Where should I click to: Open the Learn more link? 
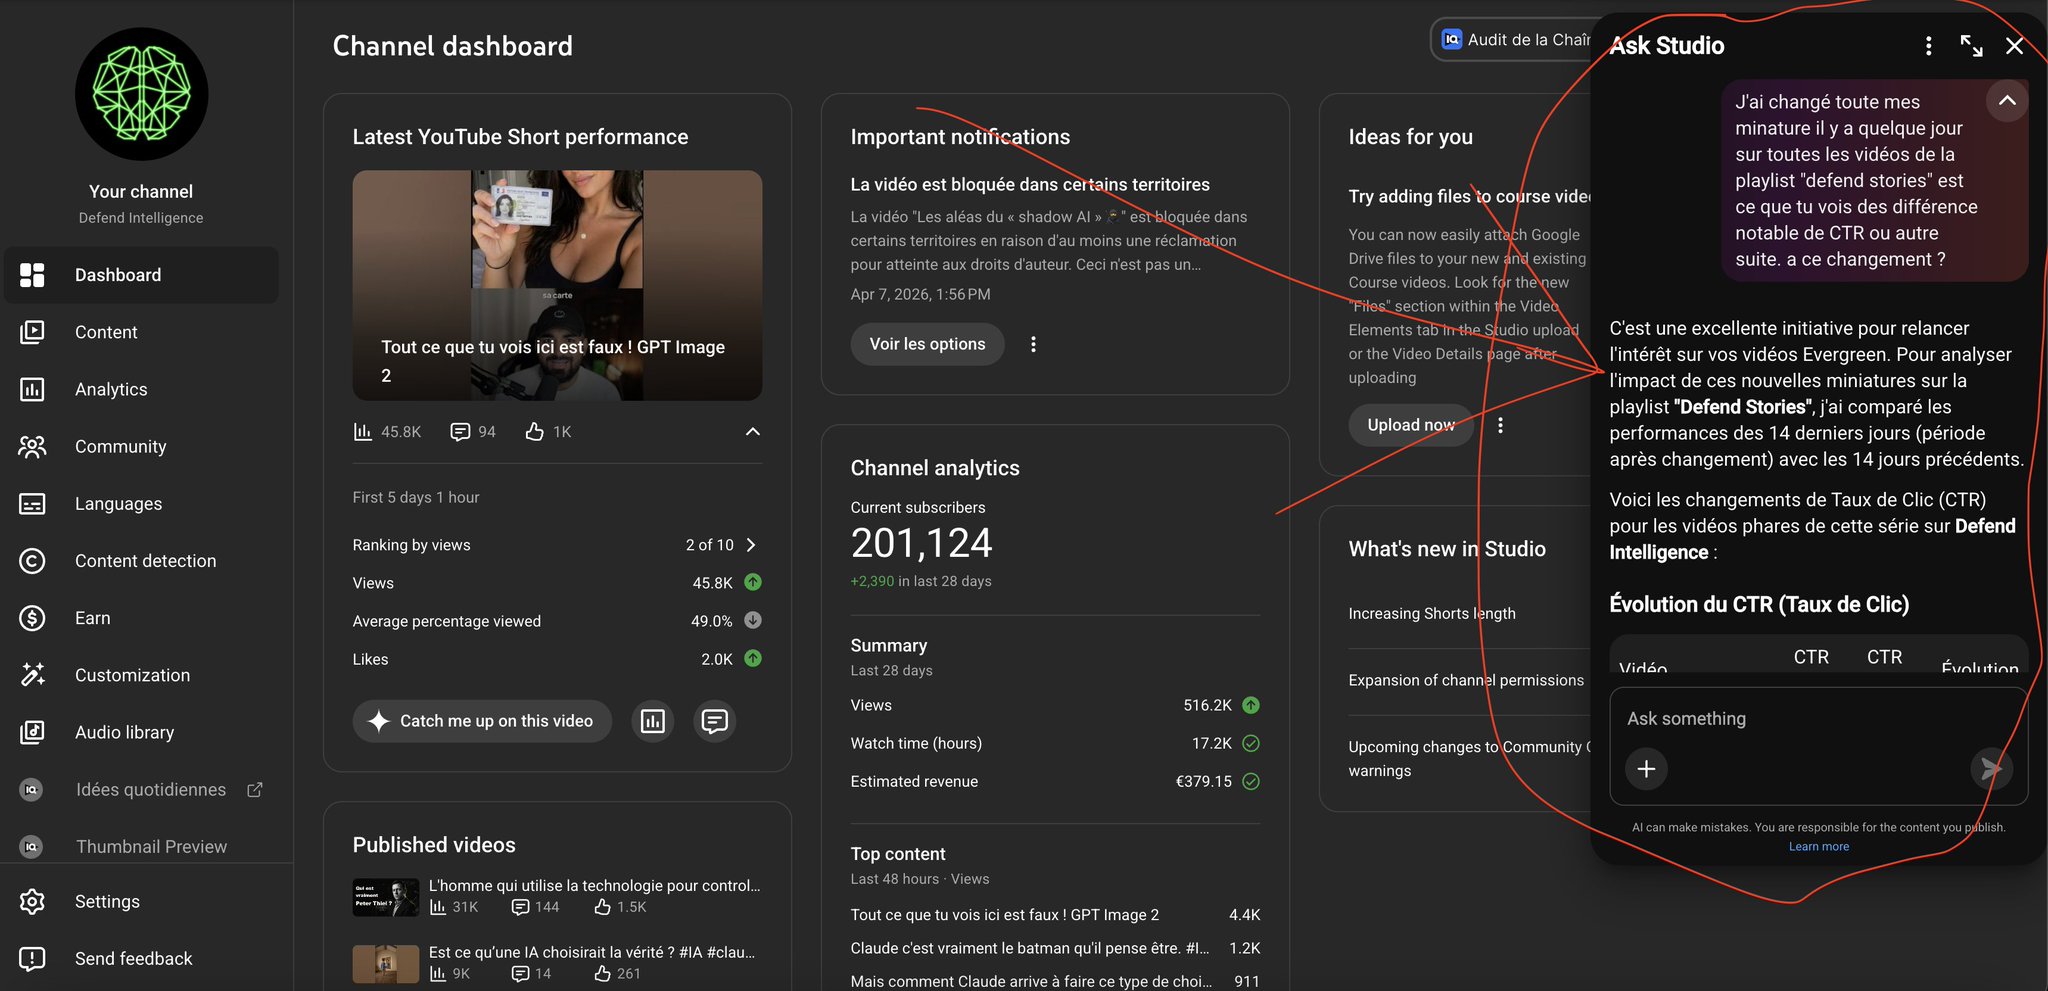click(x=1819, y=847)
